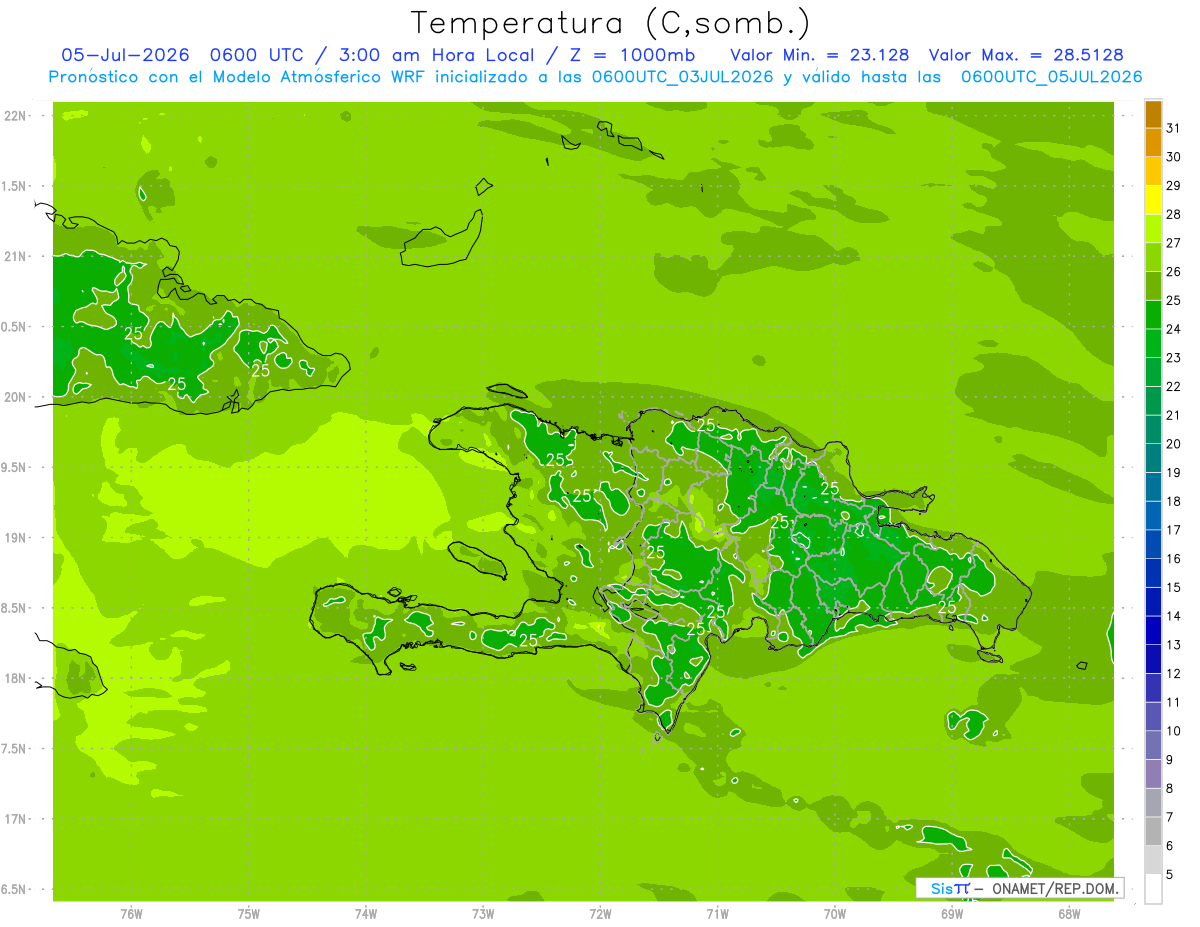Click the "72W" longitude axis label
Screen dimensions: 1200x927
click(x=601, y=914)
